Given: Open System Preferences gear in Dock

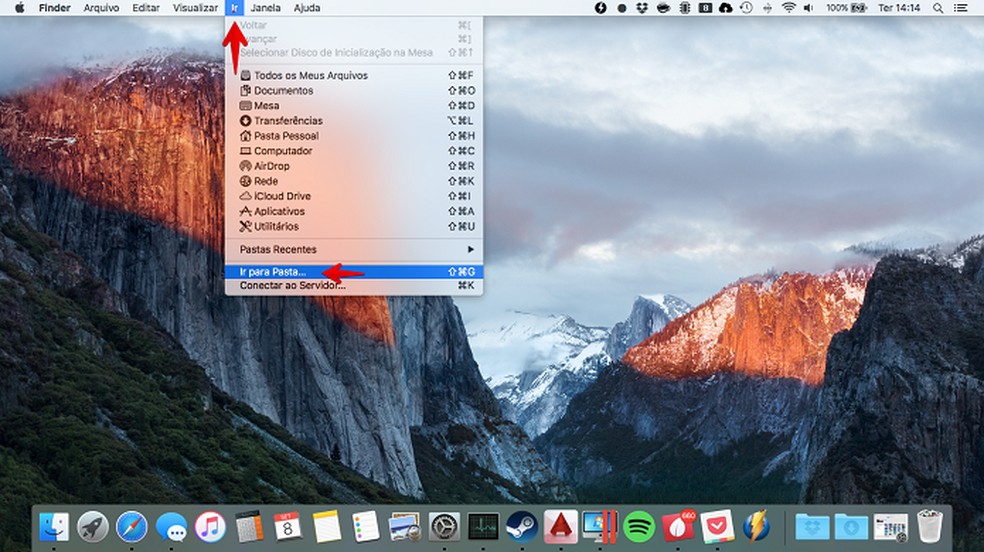Looking at the screenshot, I should (x=444, y=526).
